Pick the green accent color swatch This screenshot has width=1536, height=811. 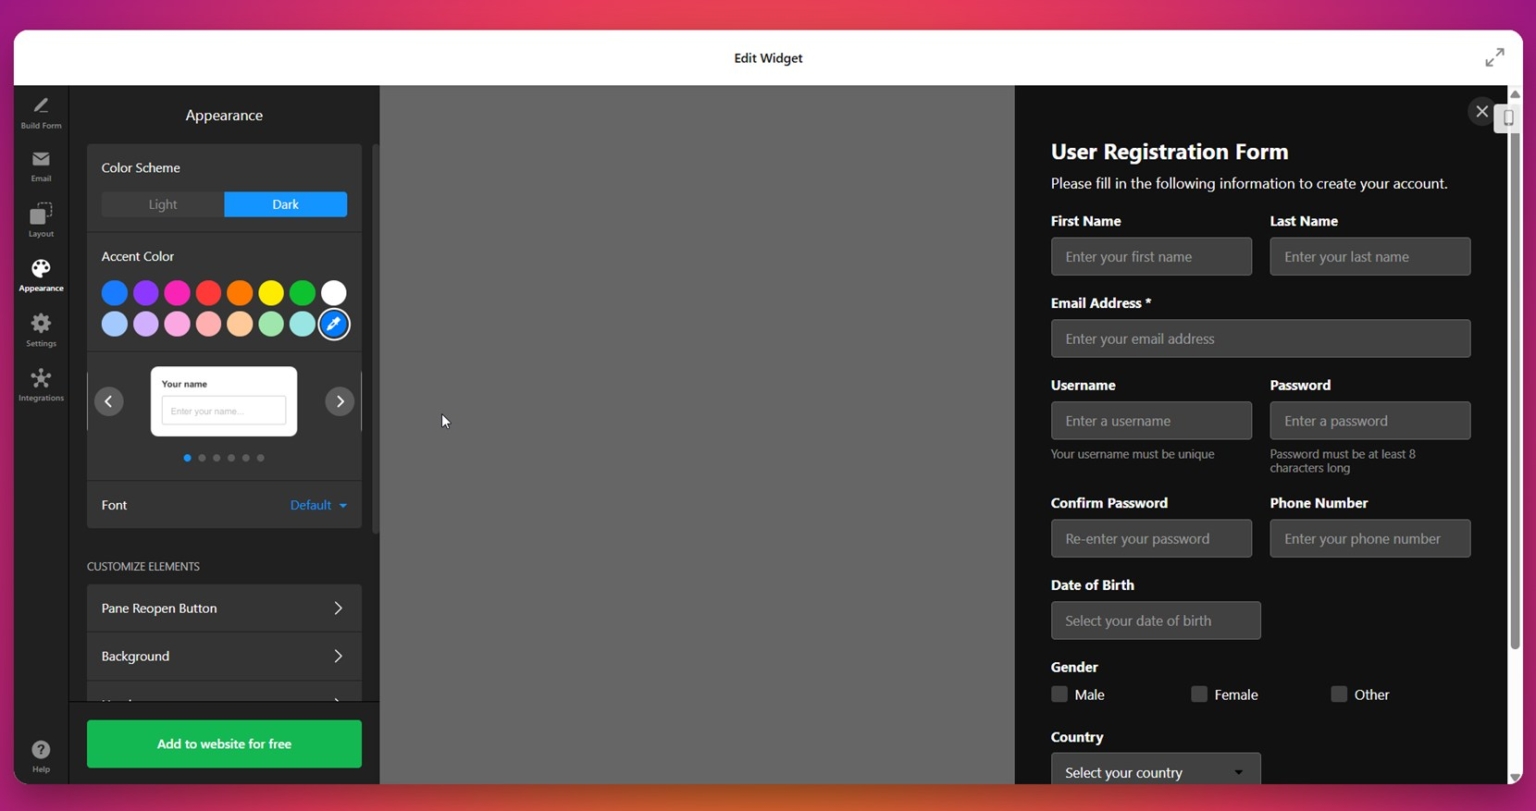[302, 292]
